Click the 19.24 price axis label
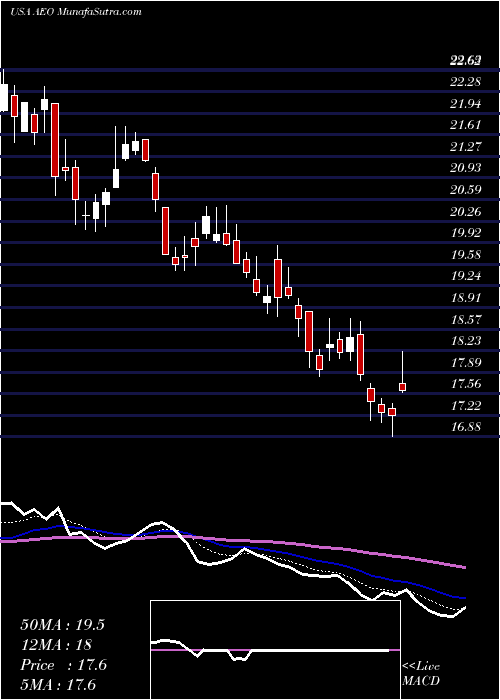This screenshot has height=700, width=500. pos(466,276)
